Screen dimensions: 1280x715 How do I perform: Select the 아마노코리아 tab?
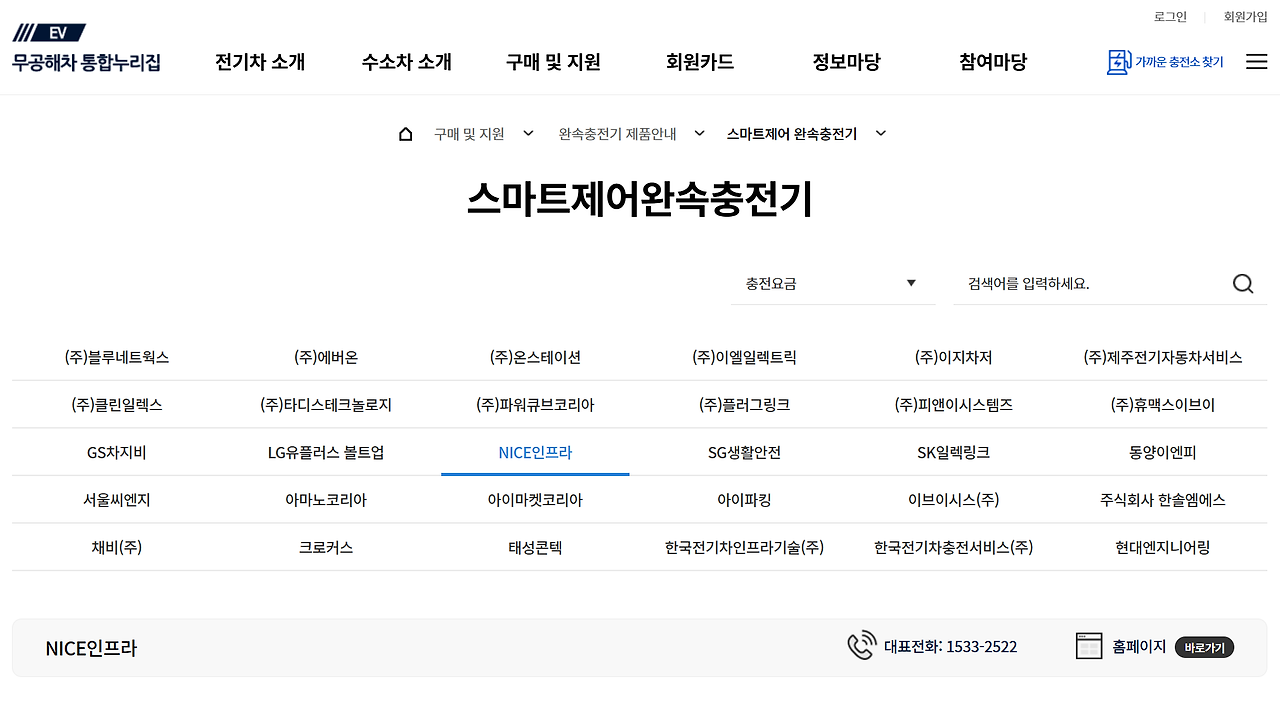click(x=326, y=499)
